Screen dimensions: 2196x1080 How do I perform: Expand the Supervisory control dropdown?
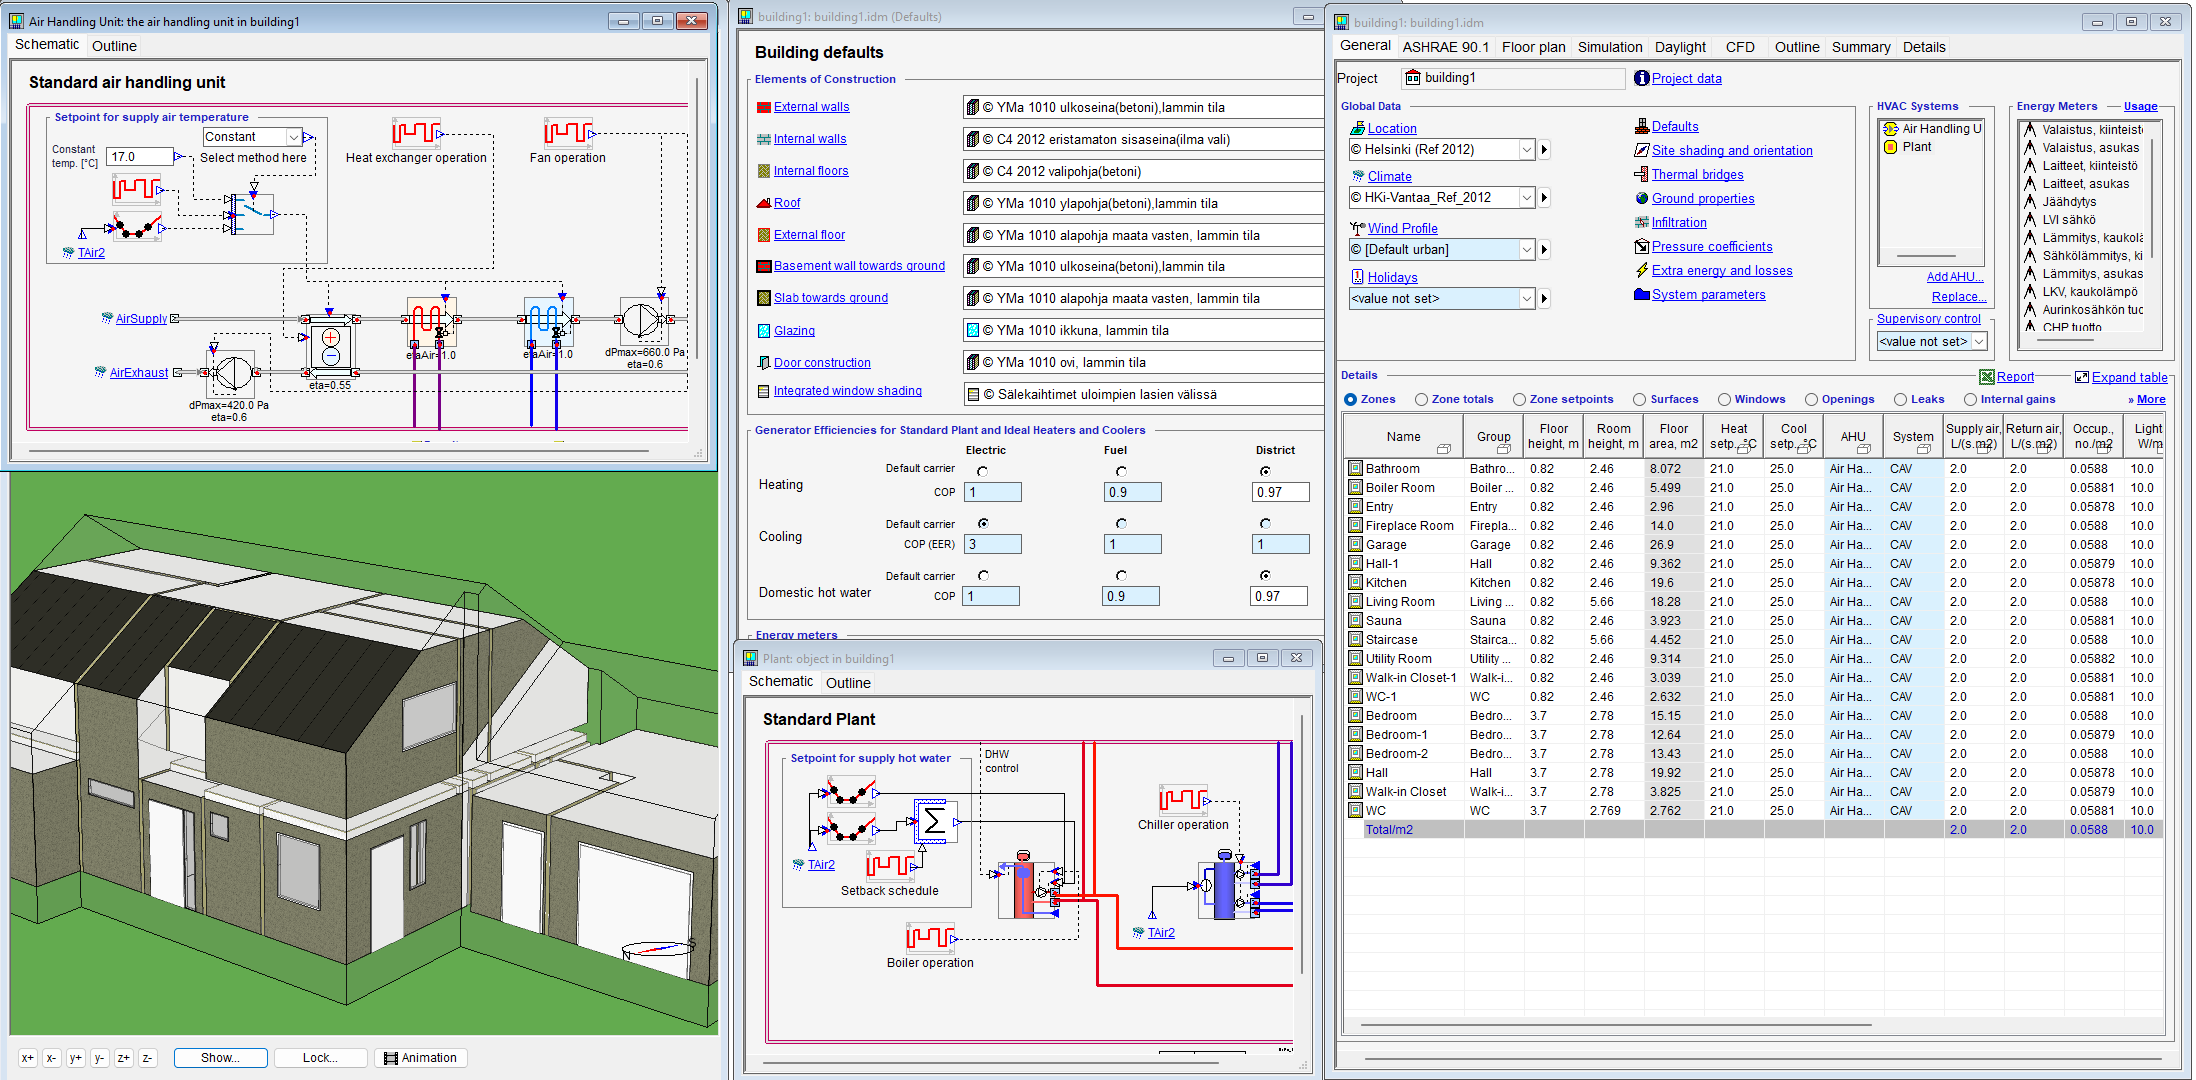(x=1978, y=342)
